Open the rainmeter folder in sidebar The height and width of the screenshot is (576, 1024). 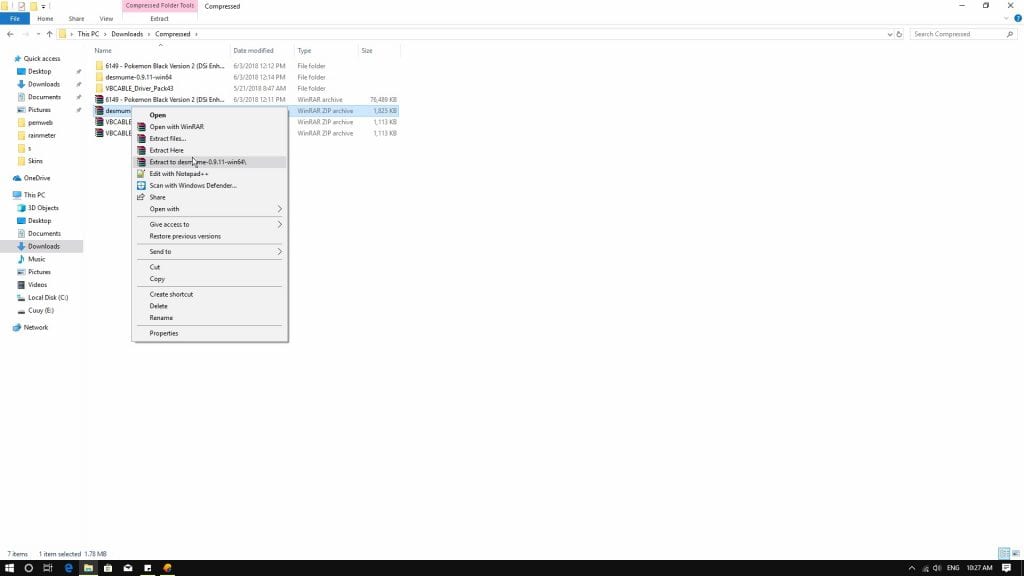(42, 135)
